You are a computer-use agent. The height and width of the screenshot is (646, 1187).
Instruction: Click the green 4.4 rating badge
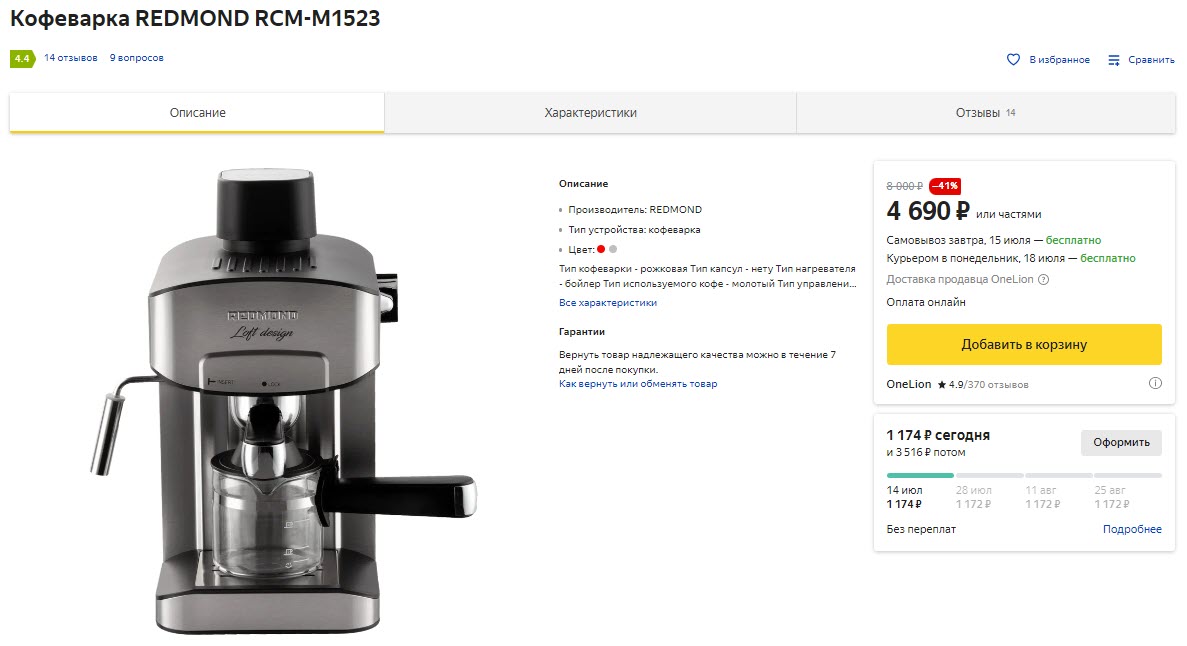[x=20, y=59]
